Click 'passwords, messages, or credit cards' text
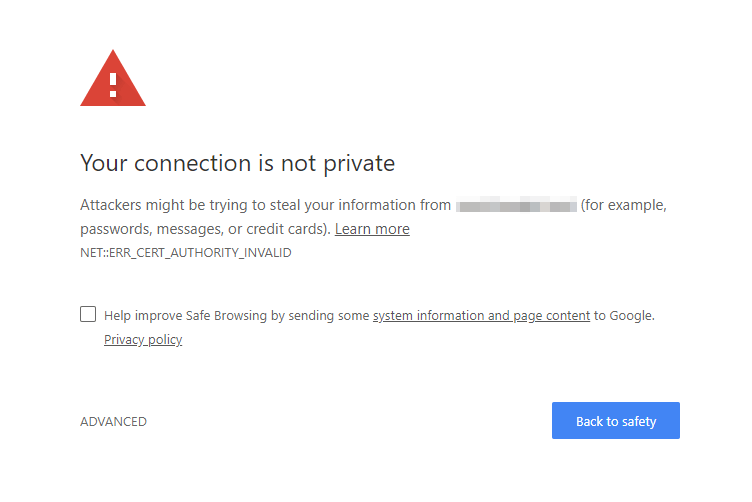The width and height of the screenshot is (752, 502). tap(203, 229)
